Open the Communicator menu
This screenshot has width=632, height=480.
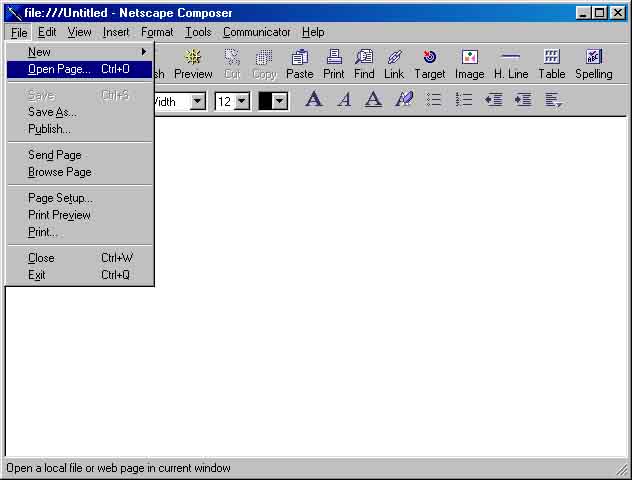(257, 32)
